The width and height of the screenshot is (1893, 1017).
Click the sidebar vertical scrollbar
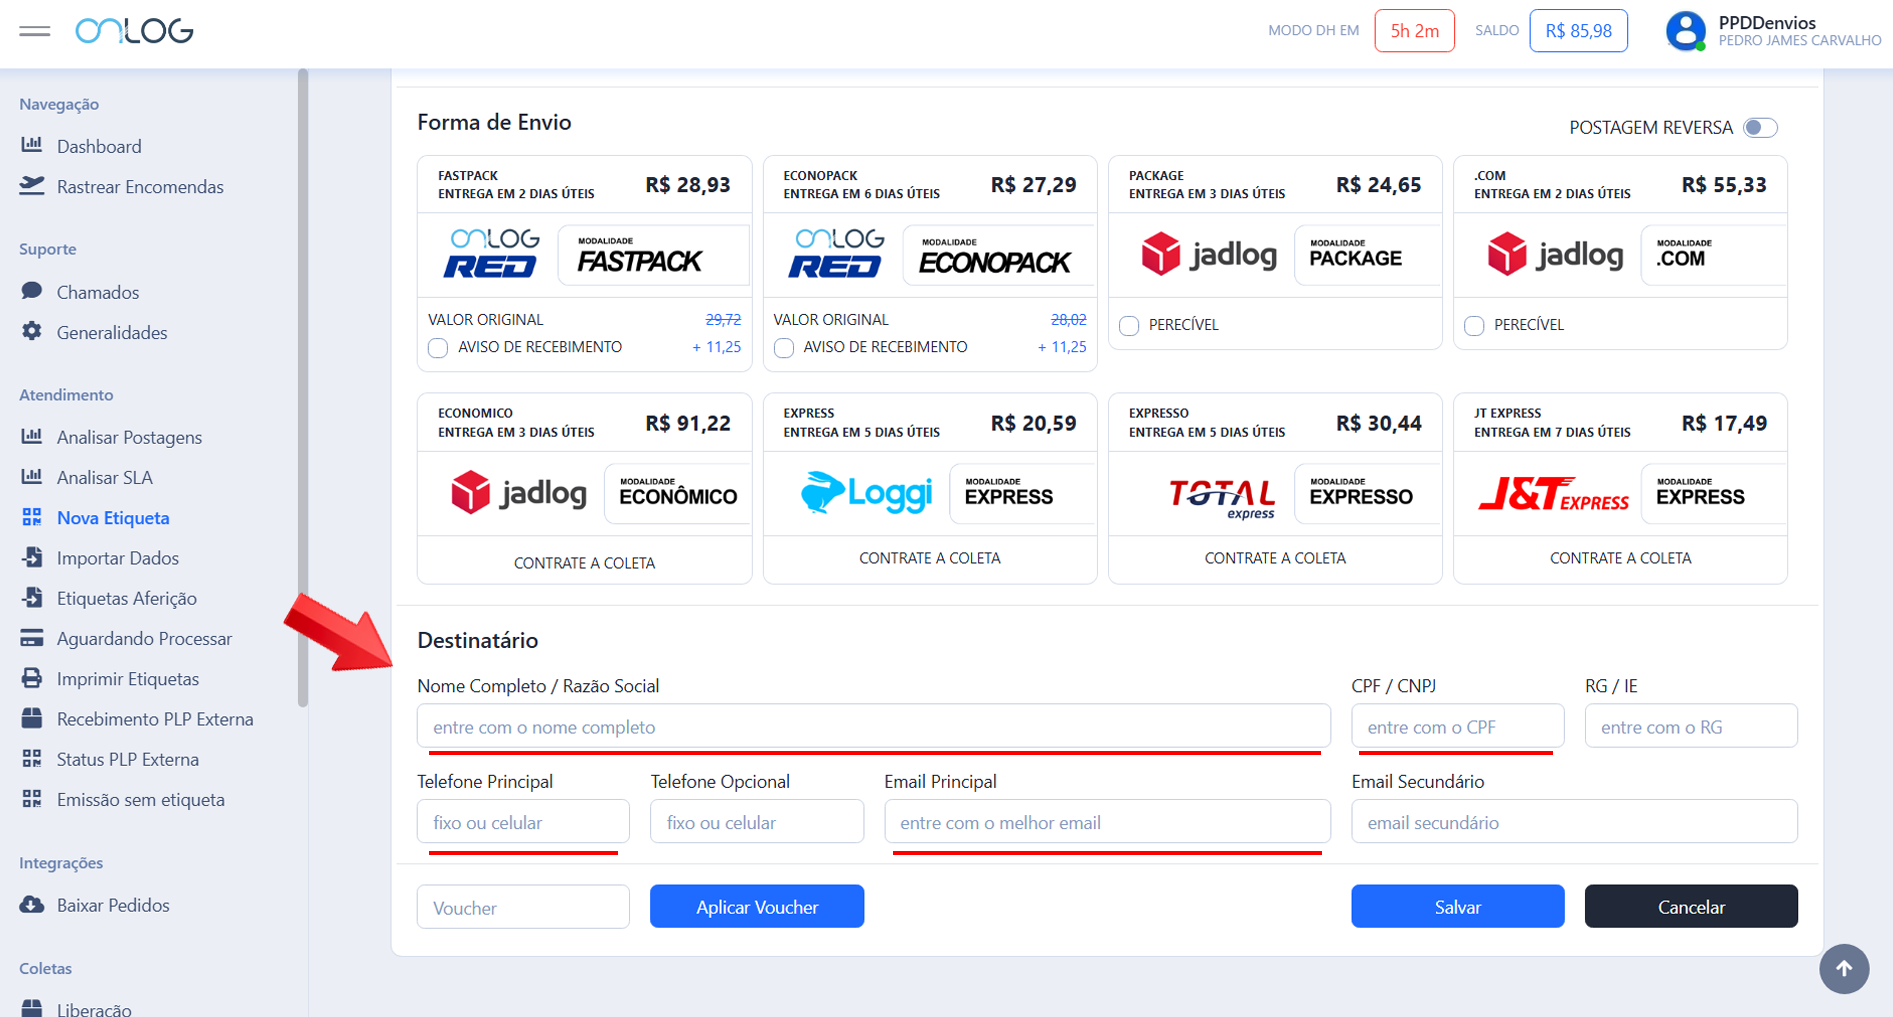point(302,388)
